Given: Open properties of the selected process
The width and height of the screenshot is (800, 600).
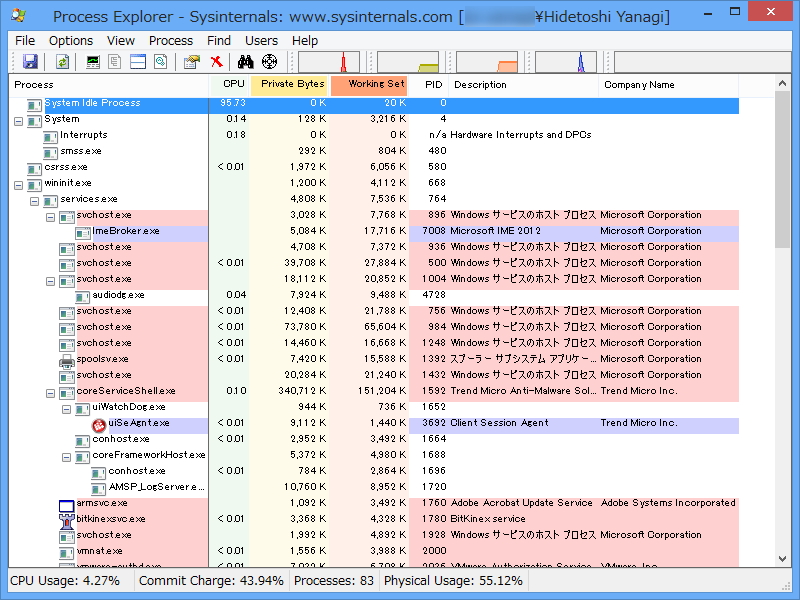Looking at the screenshot, I should click(x=191, y=61).
